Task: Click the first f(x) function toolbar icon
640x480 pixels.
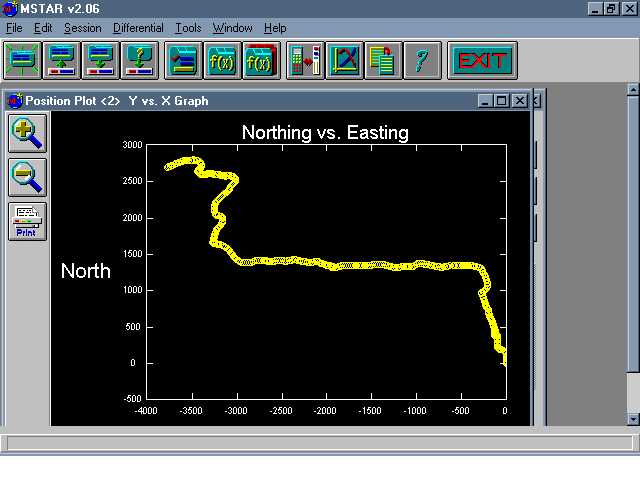Action: (x=221, y=60)
